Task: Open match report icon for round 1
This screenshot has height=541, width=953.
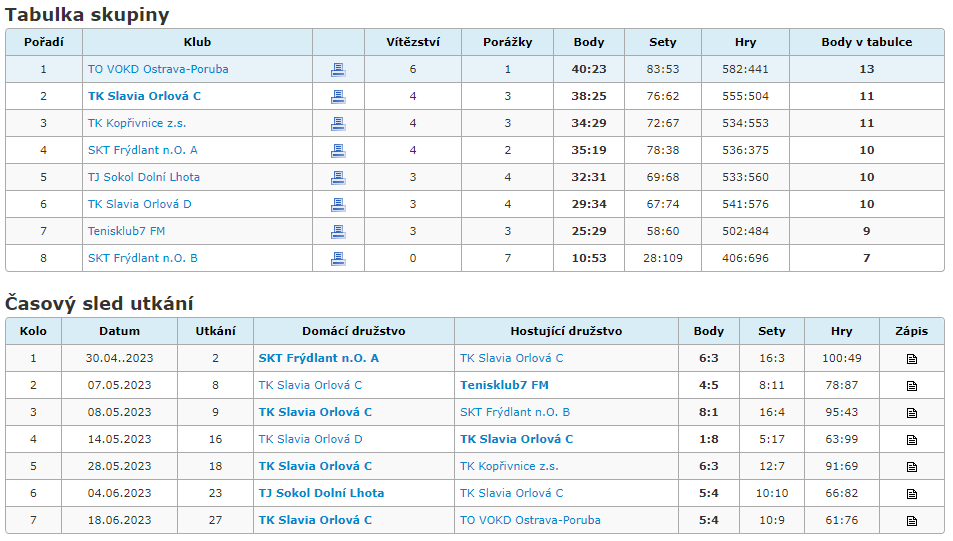Action: (912, 359)
